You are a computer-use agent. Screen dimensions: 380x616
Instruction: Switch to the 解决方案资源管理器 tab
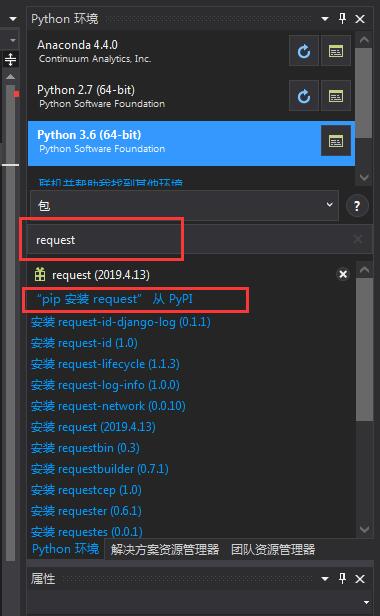(x=165, y=550)
